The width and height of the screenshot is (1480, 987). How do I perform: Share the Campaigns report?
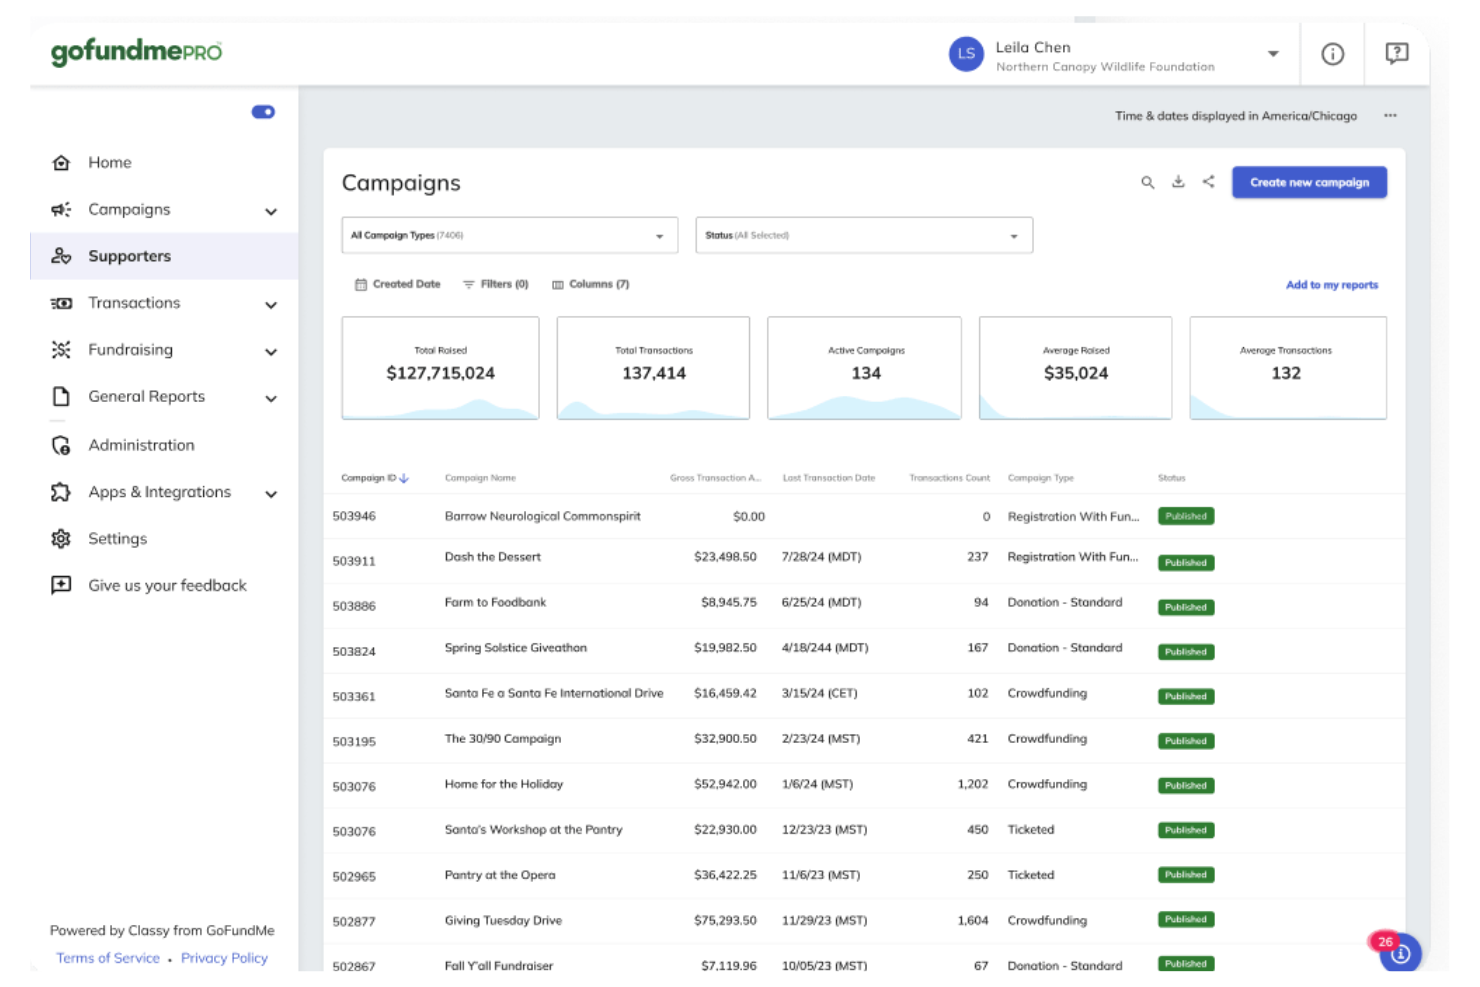click(1208, 183)
